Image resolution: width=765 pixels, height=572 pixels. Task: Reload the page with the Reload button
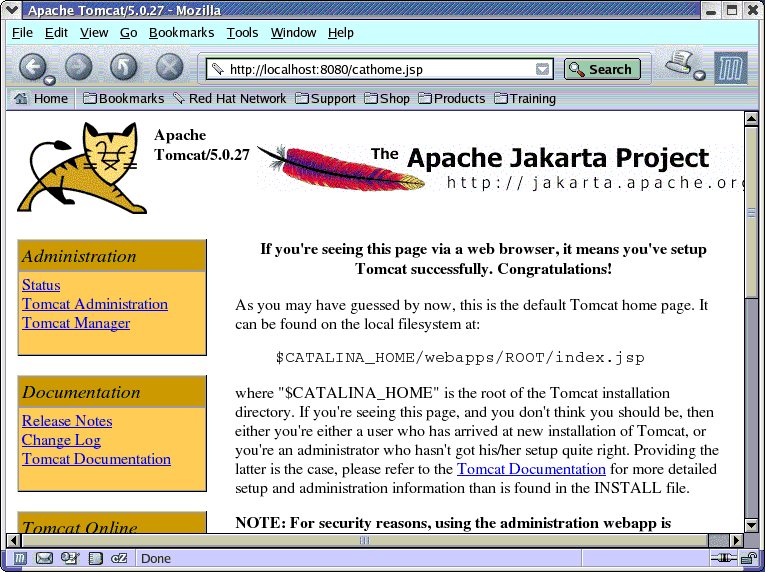tap(123, 67)
